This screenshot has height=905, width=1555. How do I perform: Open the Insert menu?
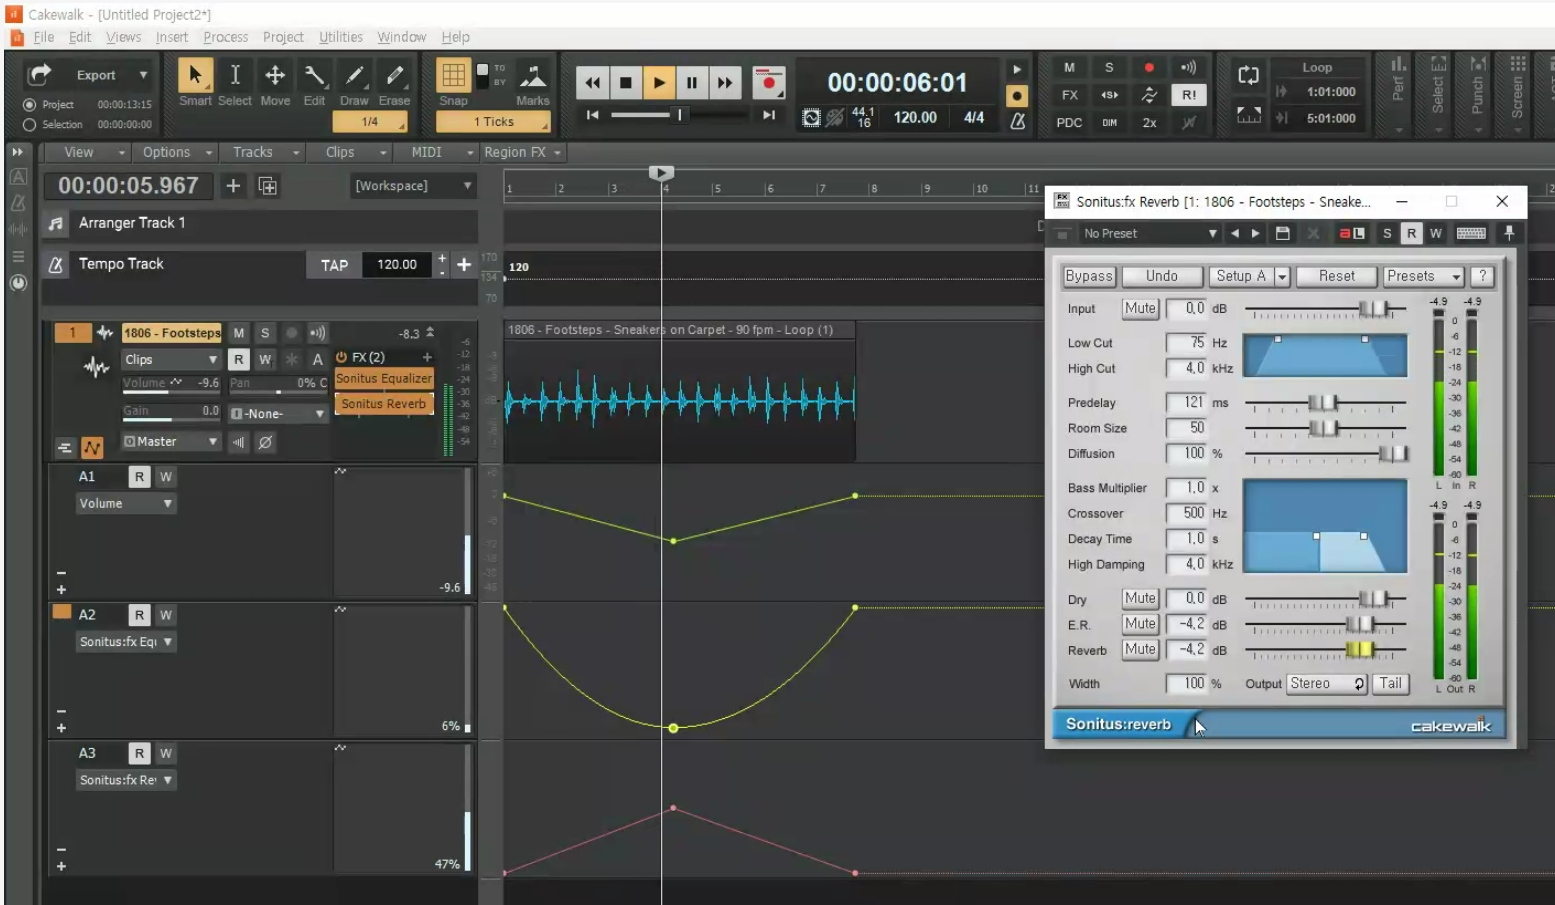(171, 37)
